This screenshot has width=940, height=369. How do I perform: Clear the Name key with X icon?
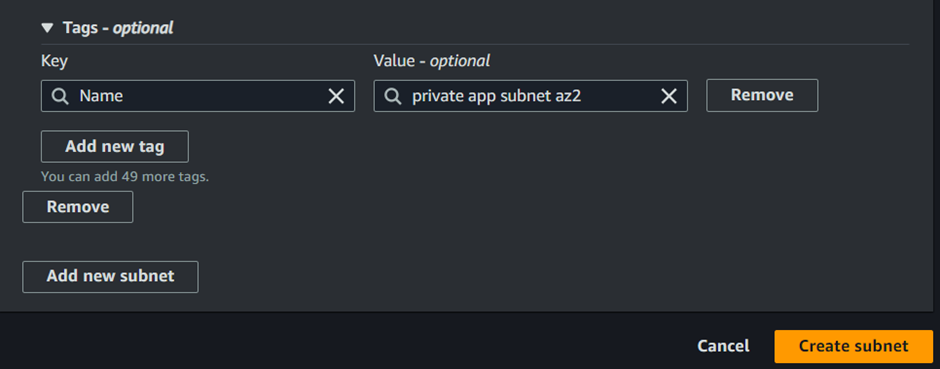point(336,96)
